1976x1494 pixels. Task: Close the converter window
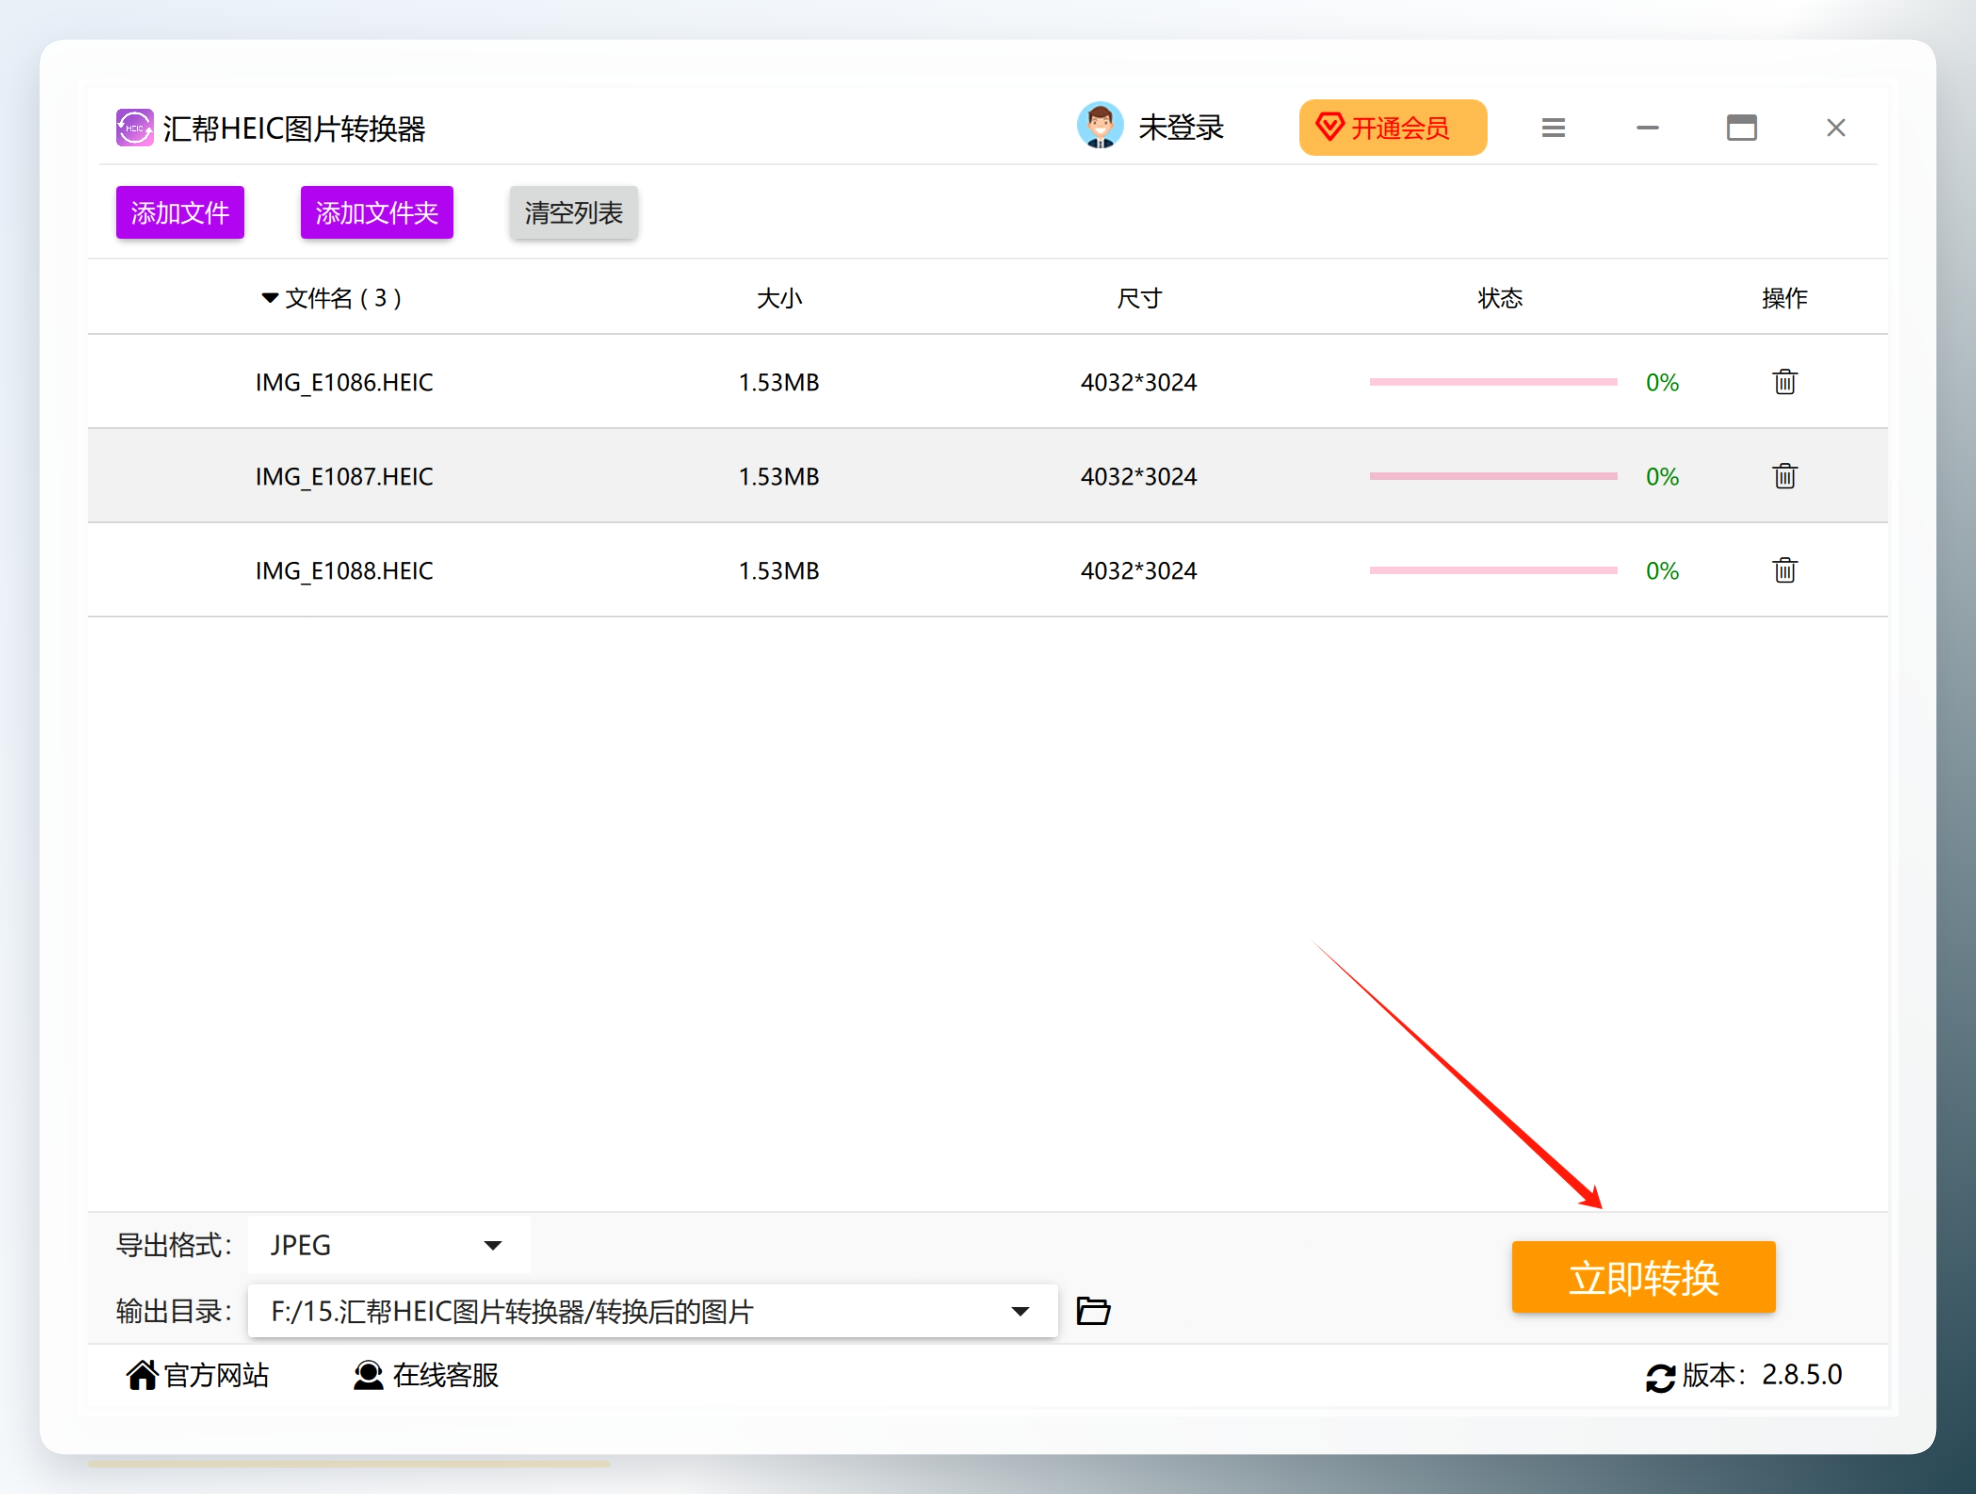pos(1836,128)
